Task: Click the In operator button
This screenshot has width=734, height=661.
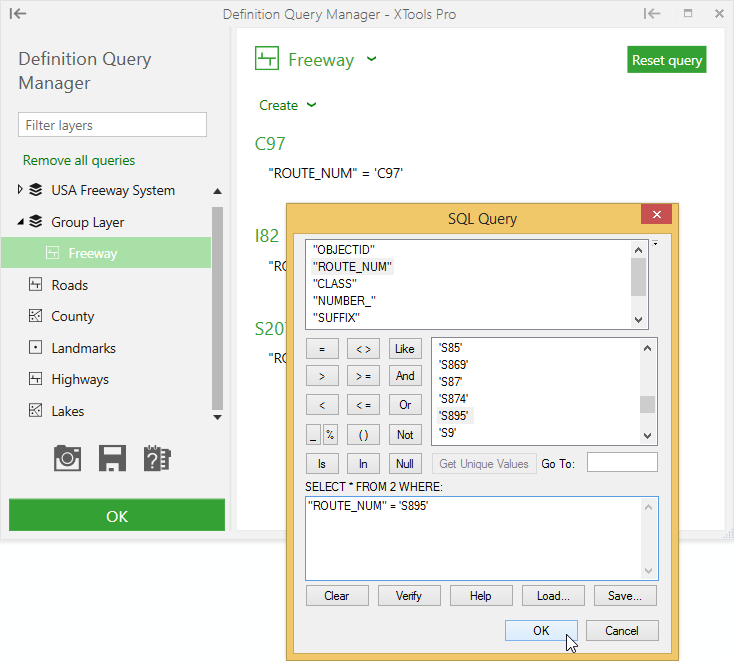Action: click(x=363, y=463)
